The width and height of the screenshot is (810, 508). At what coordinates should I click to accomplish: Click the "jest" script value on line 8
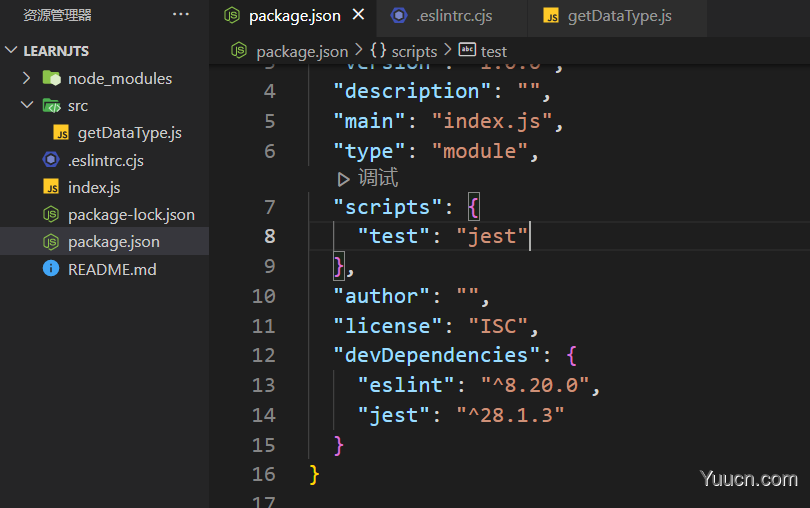492,236
